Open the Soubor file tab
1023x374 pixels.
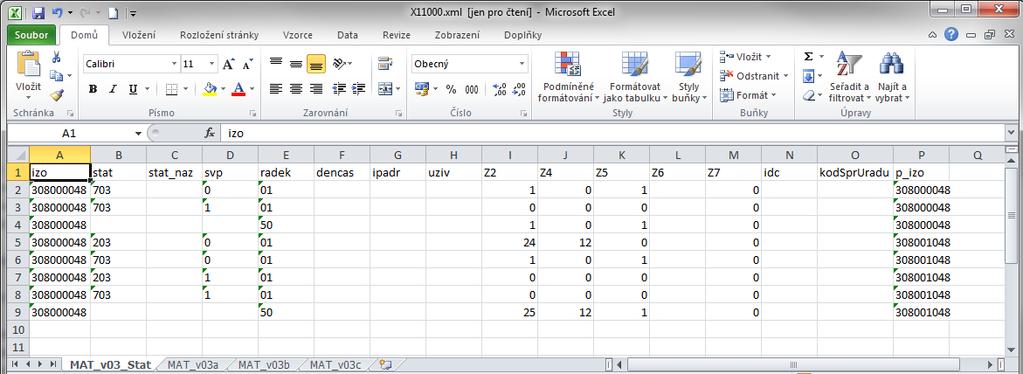31,35
